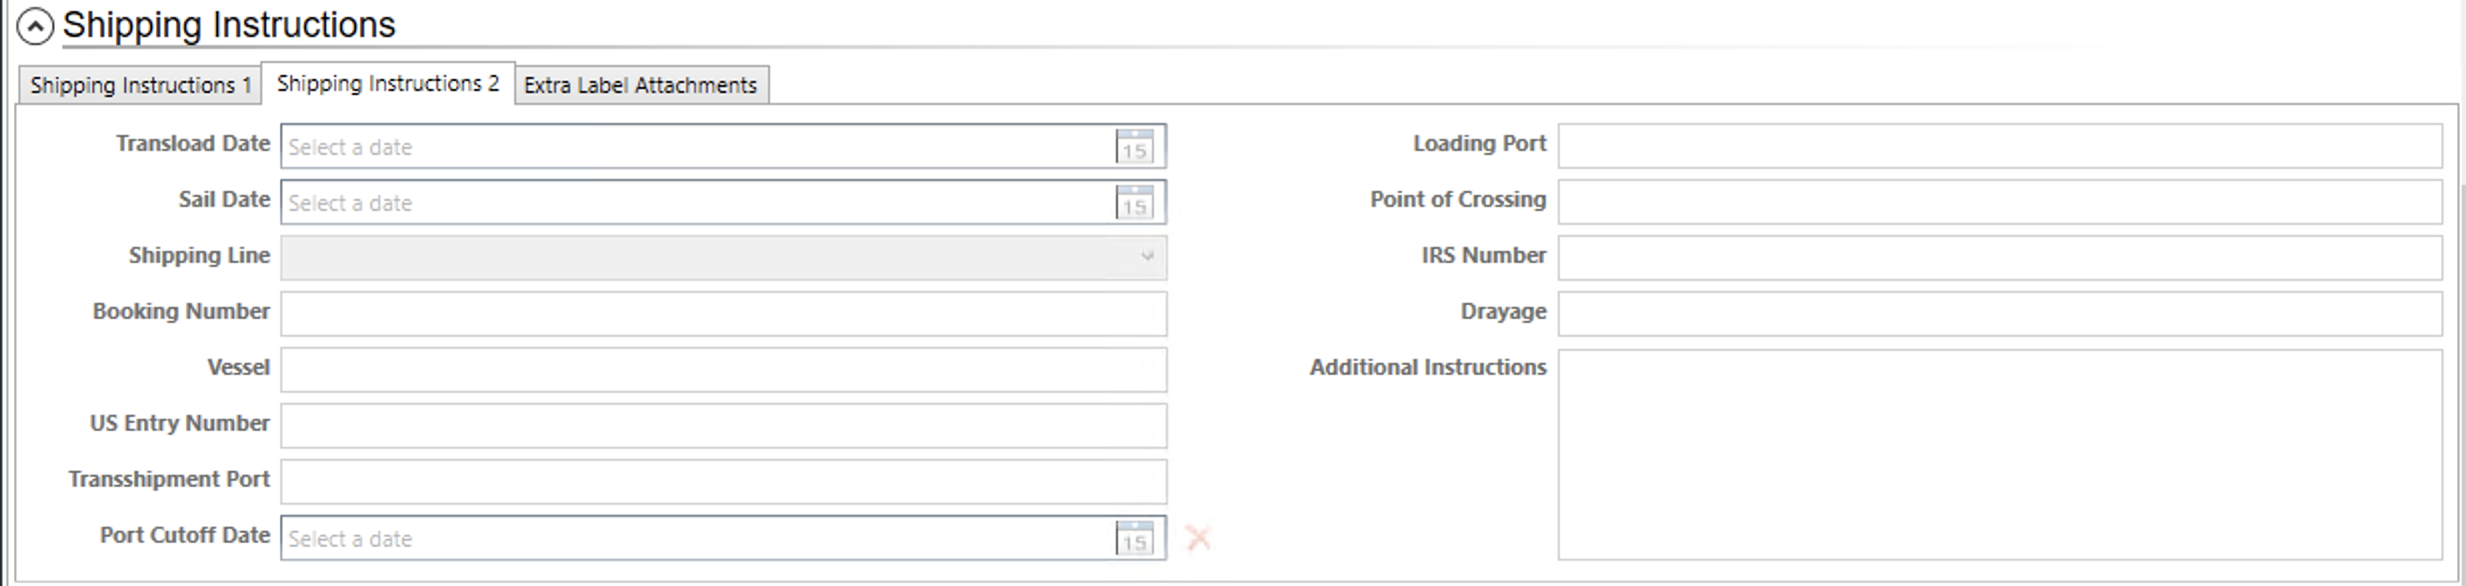Select the Shipping Instructions 2 tab
Image resolution: width=2466 pixels, height=586 pixels.
click(388, 84)
